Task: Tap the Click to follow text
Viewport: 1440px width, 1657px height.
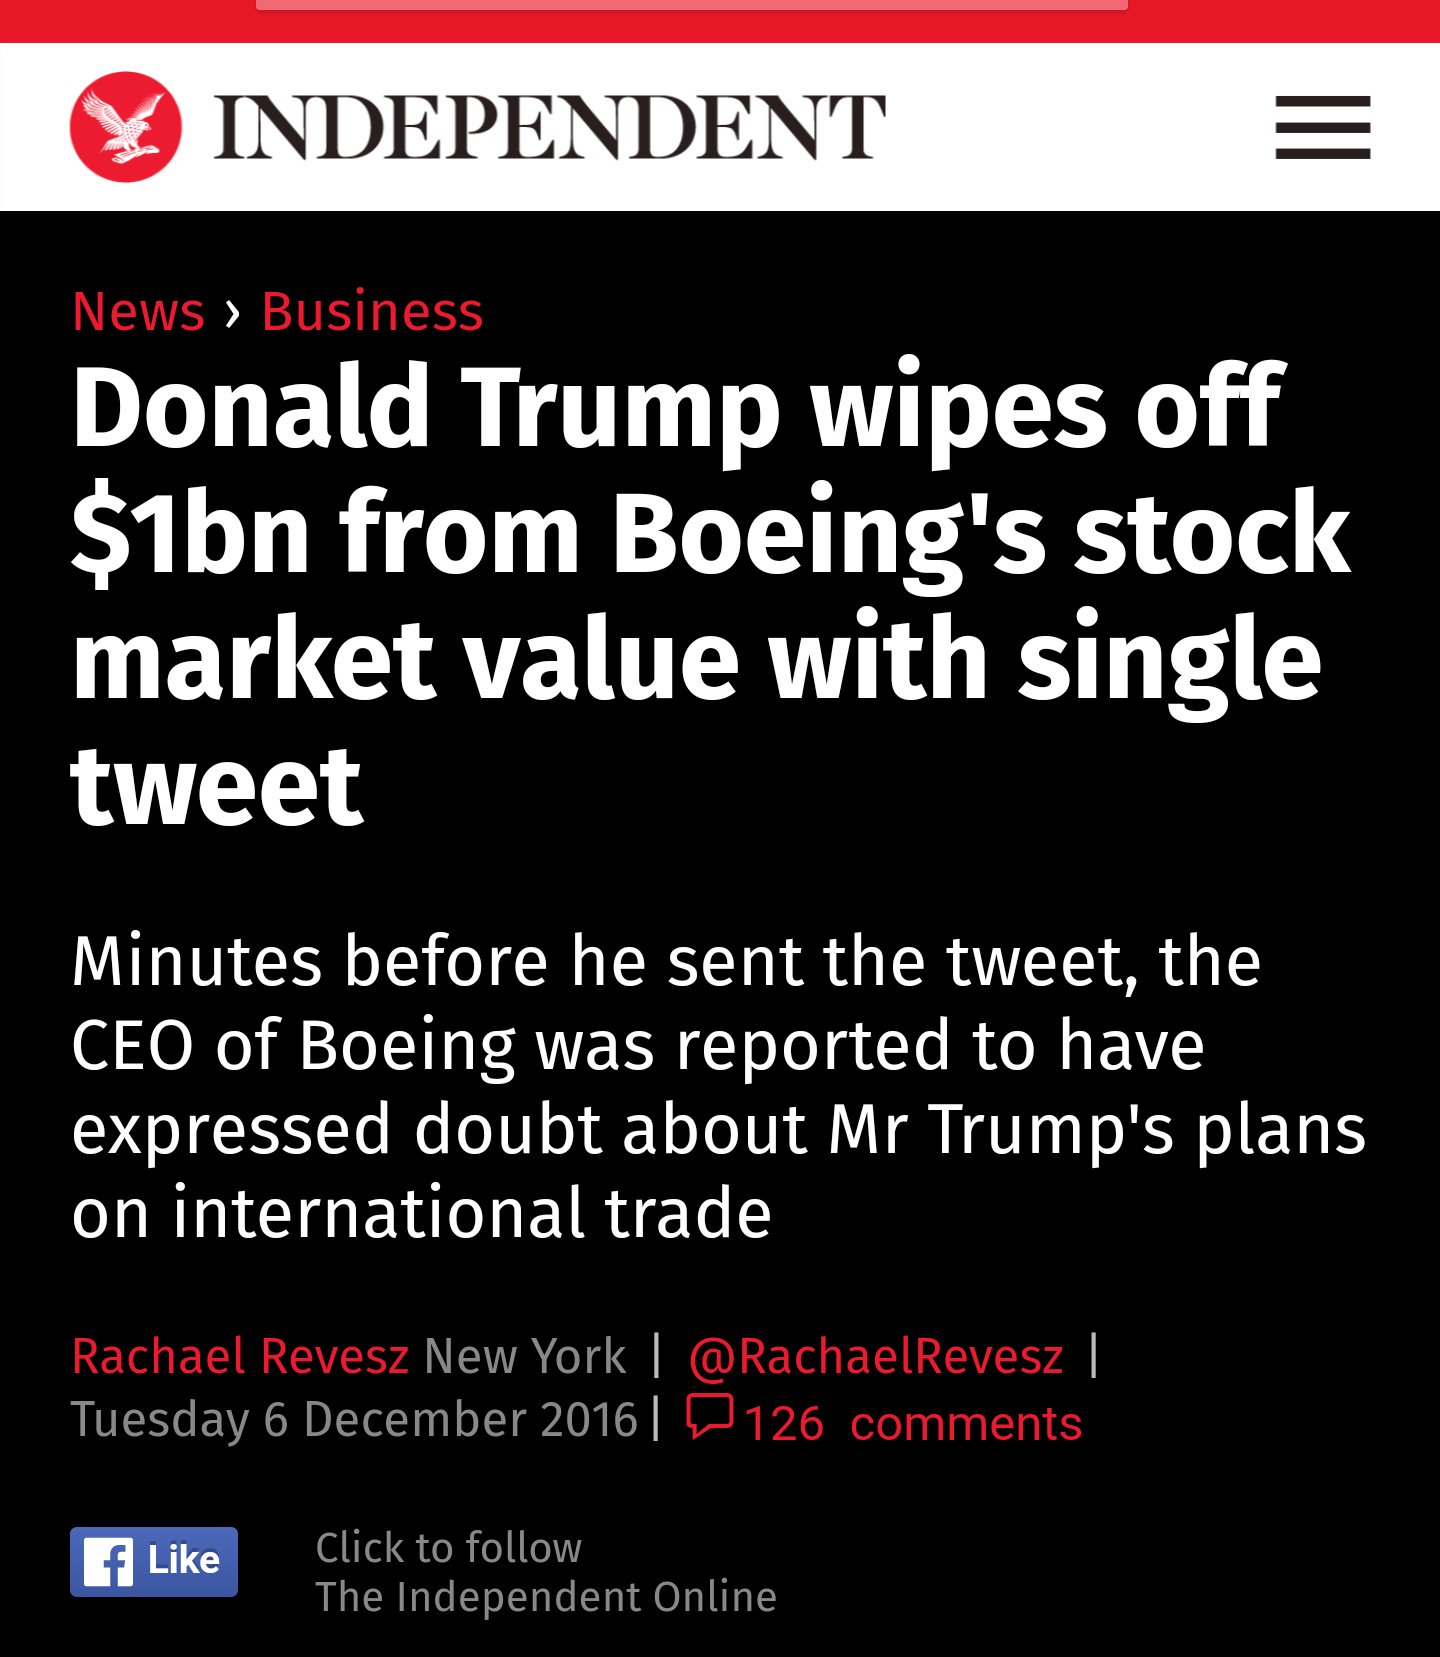Action: 449,1548
